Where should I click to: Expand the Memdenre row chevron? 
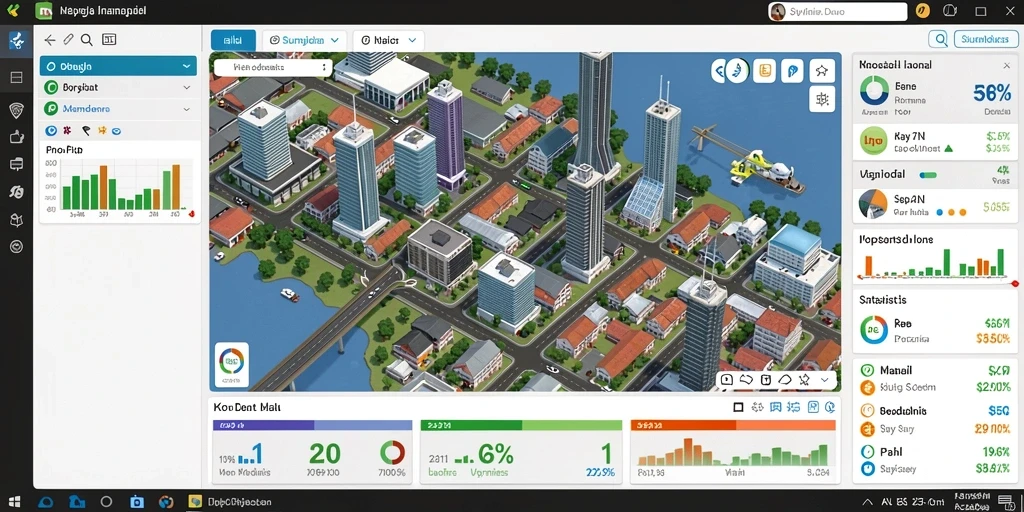[x=187, y=109]
